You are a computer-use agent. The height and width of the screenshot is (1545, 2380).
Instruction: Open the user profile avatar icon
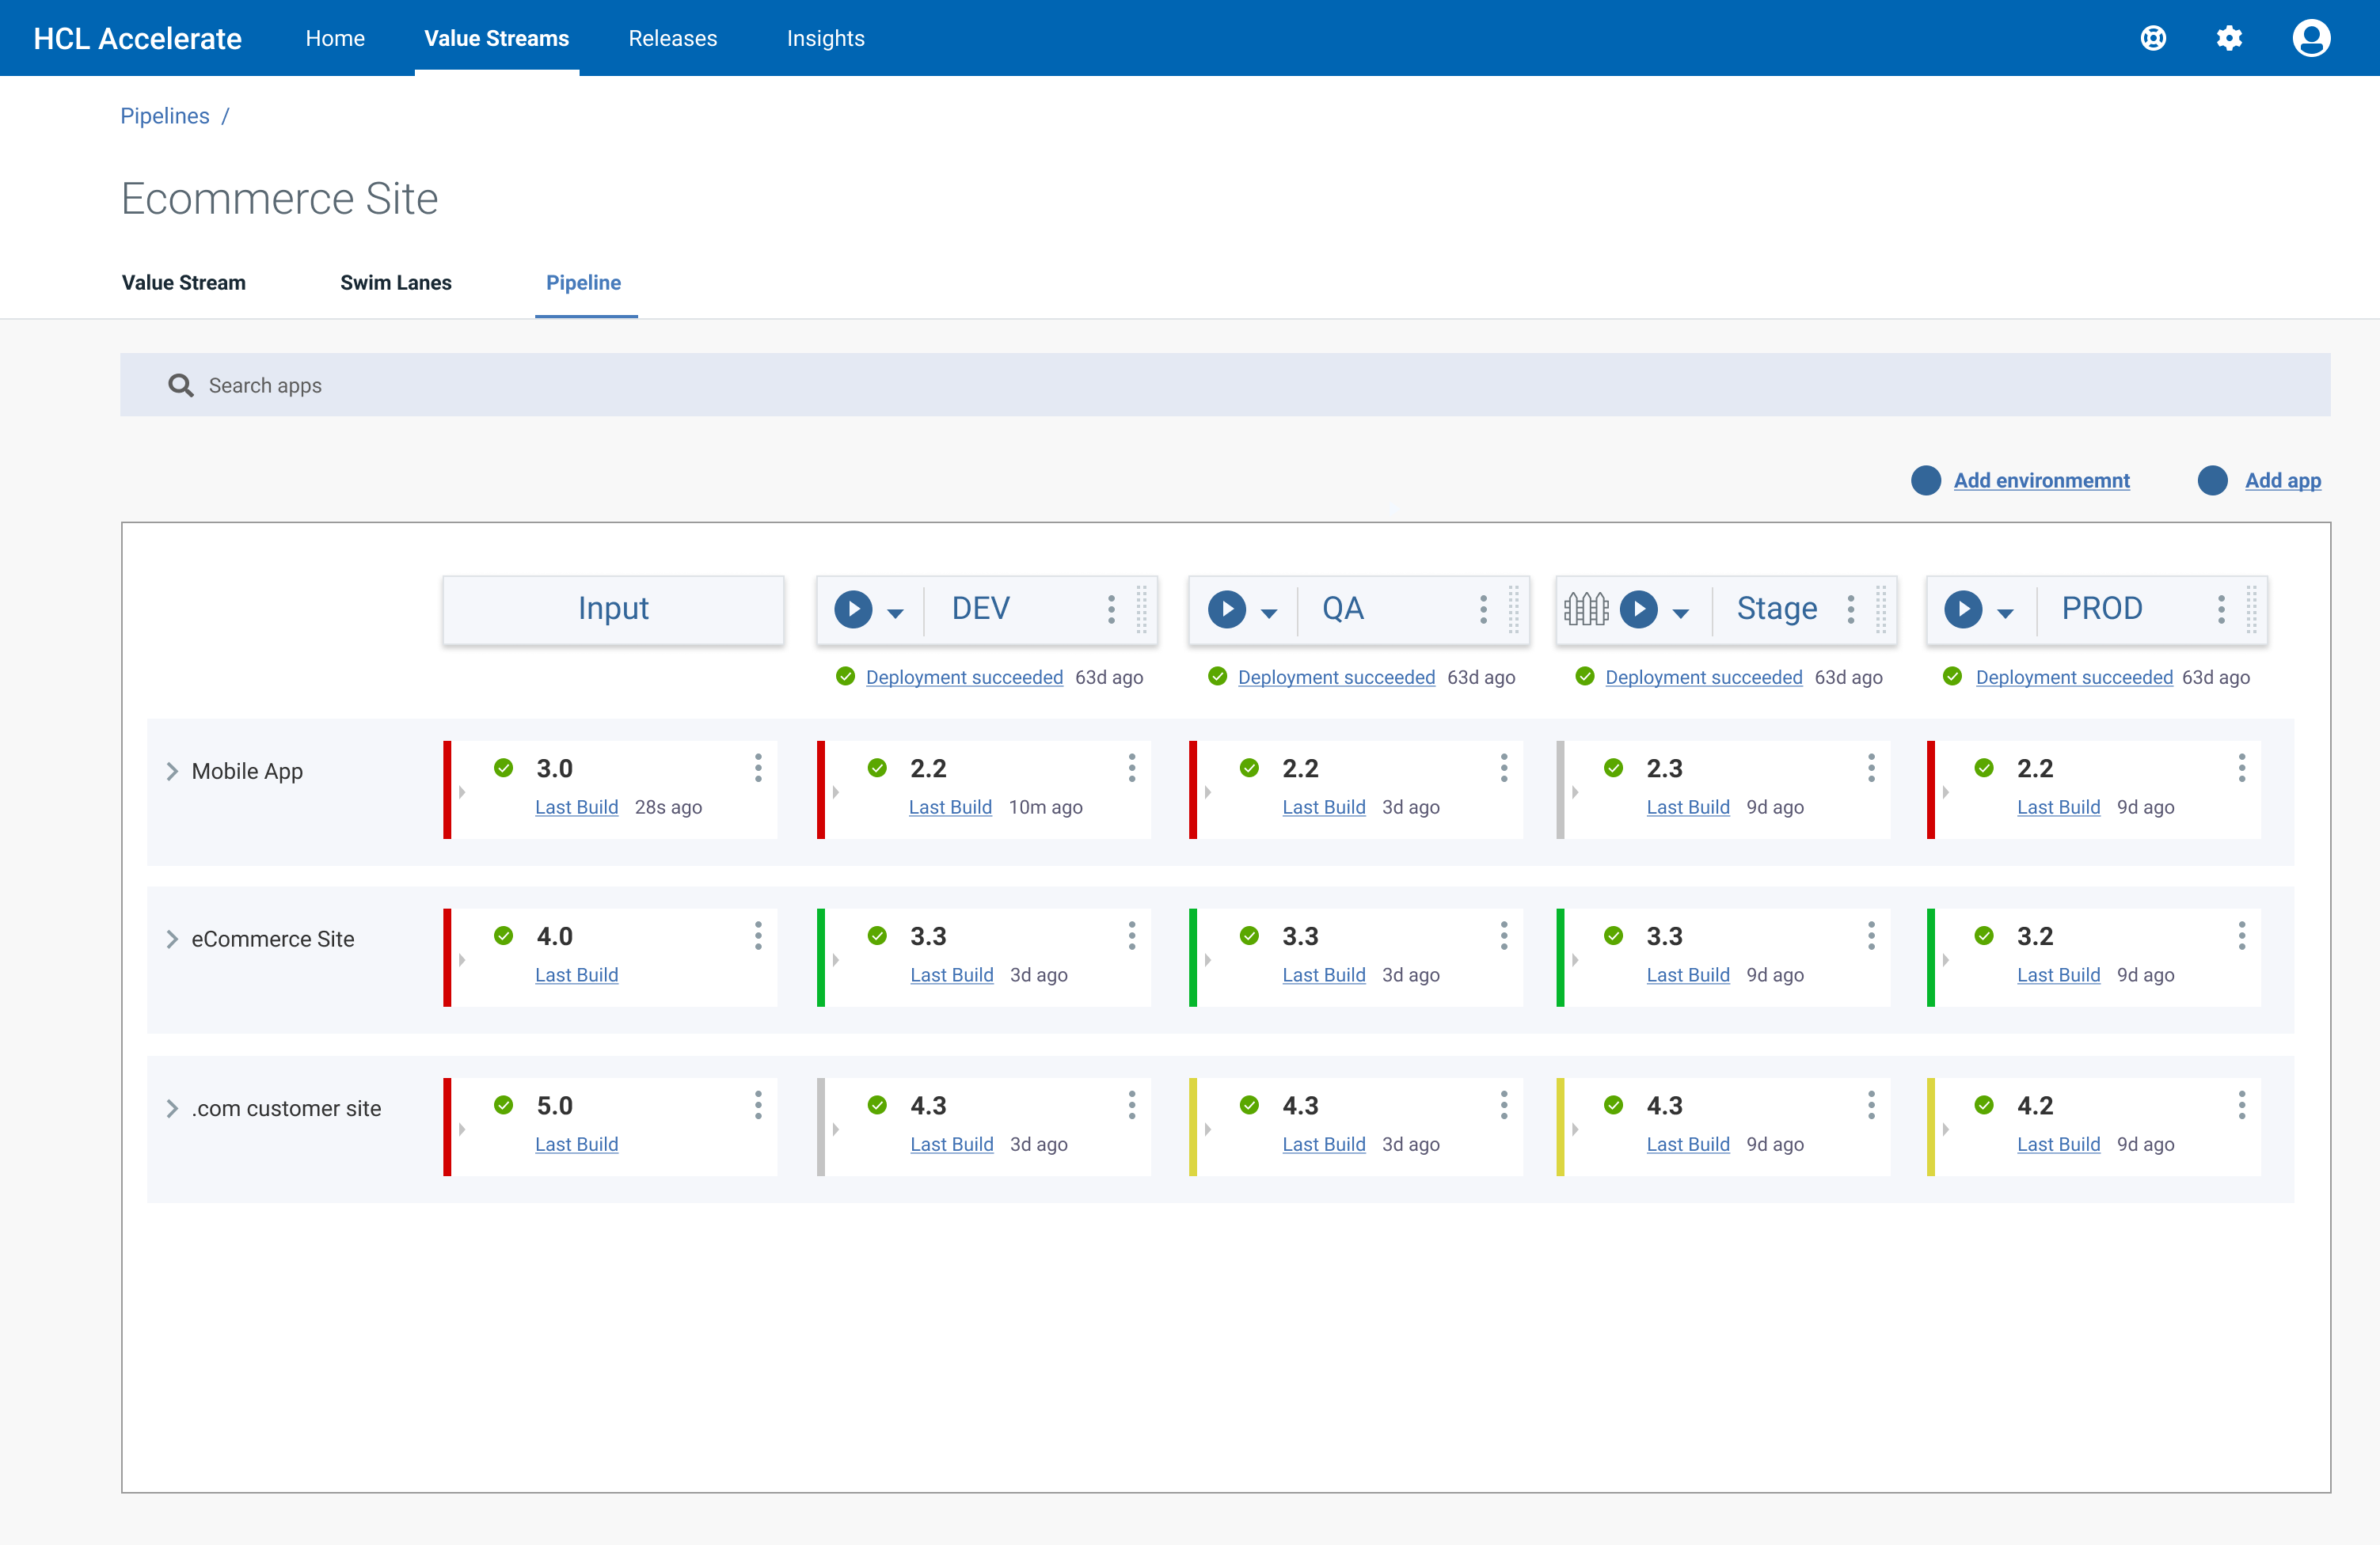(x=2311, y=38)
